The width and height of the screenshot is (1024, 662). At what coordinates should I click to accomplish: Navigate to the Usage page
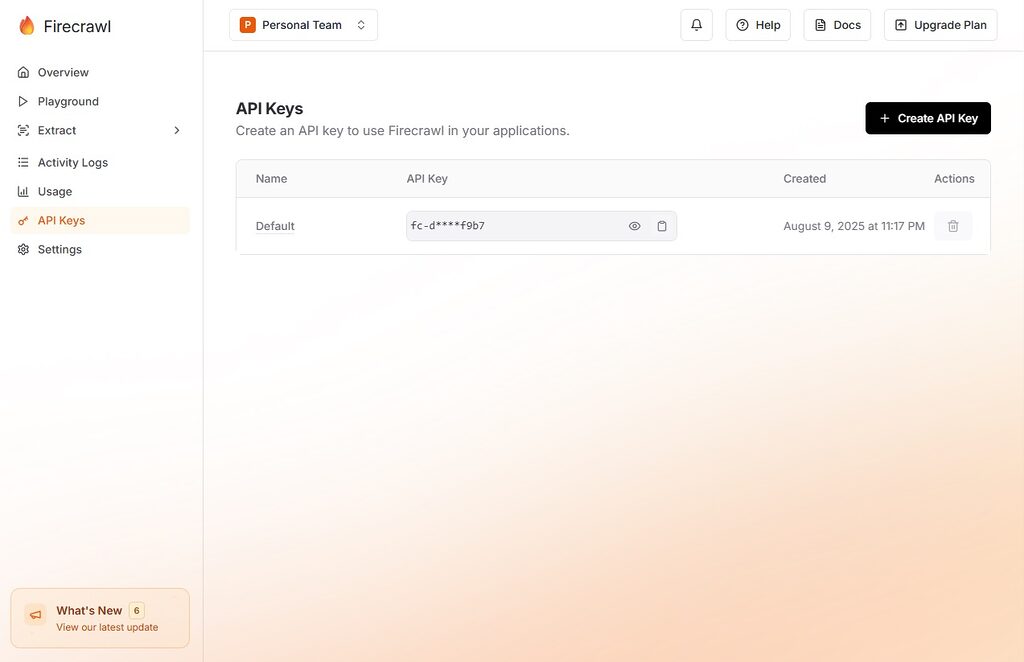(x=55, y=191)
